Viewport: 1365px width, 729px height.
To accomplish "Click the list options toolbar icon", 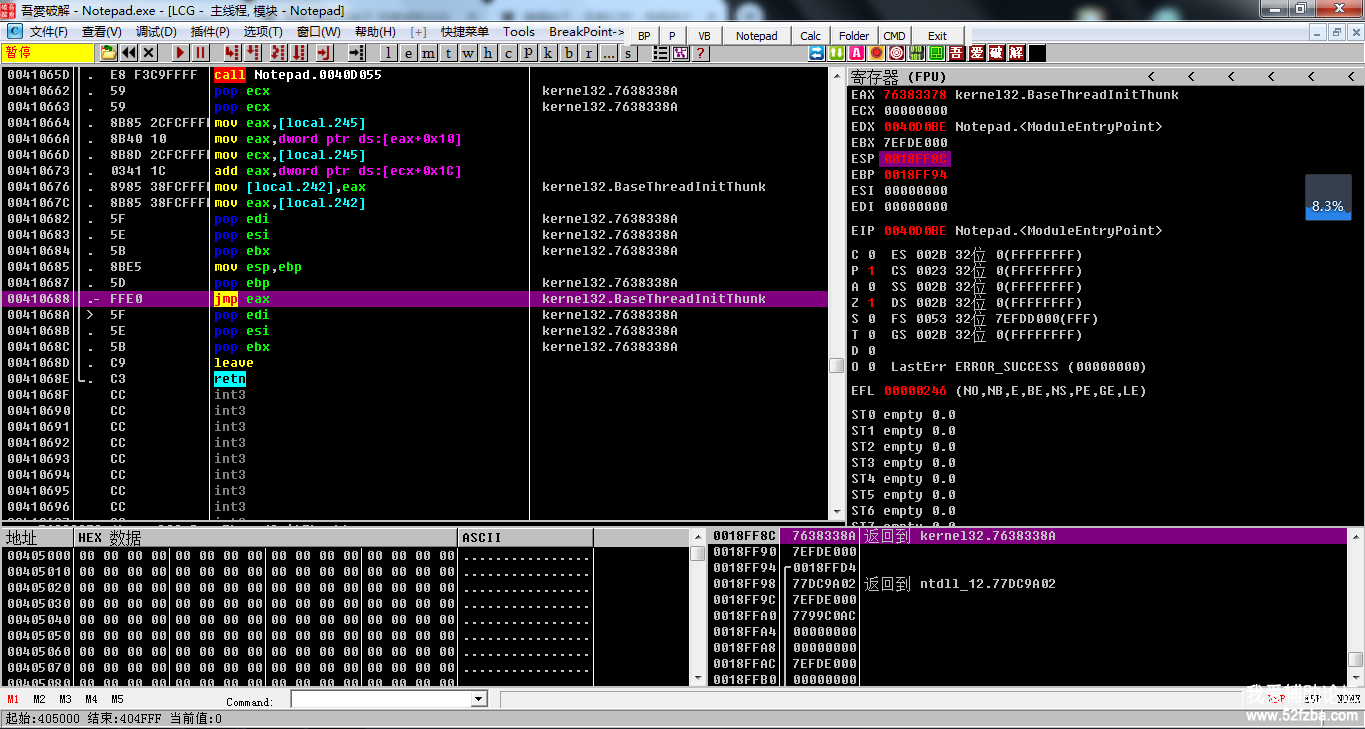I will [660, 53].
